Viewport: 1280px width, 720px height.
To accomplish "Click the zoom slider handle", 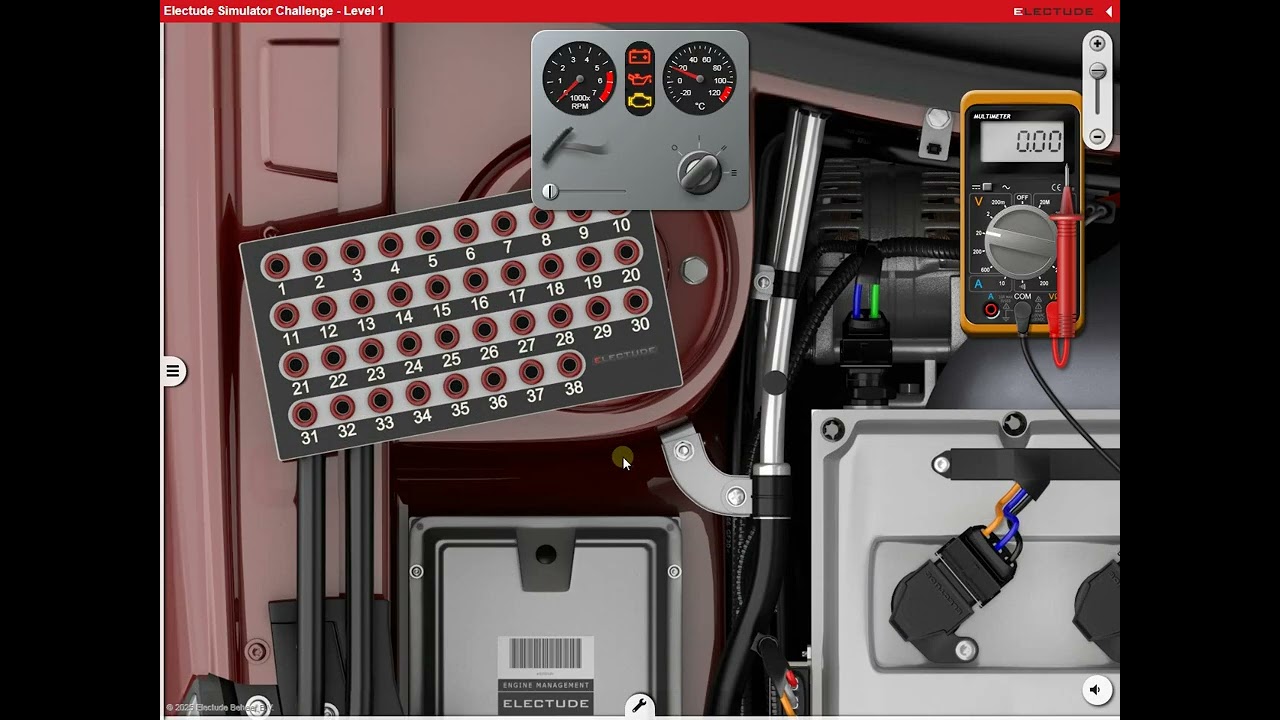I will (x=1097, y=71).
